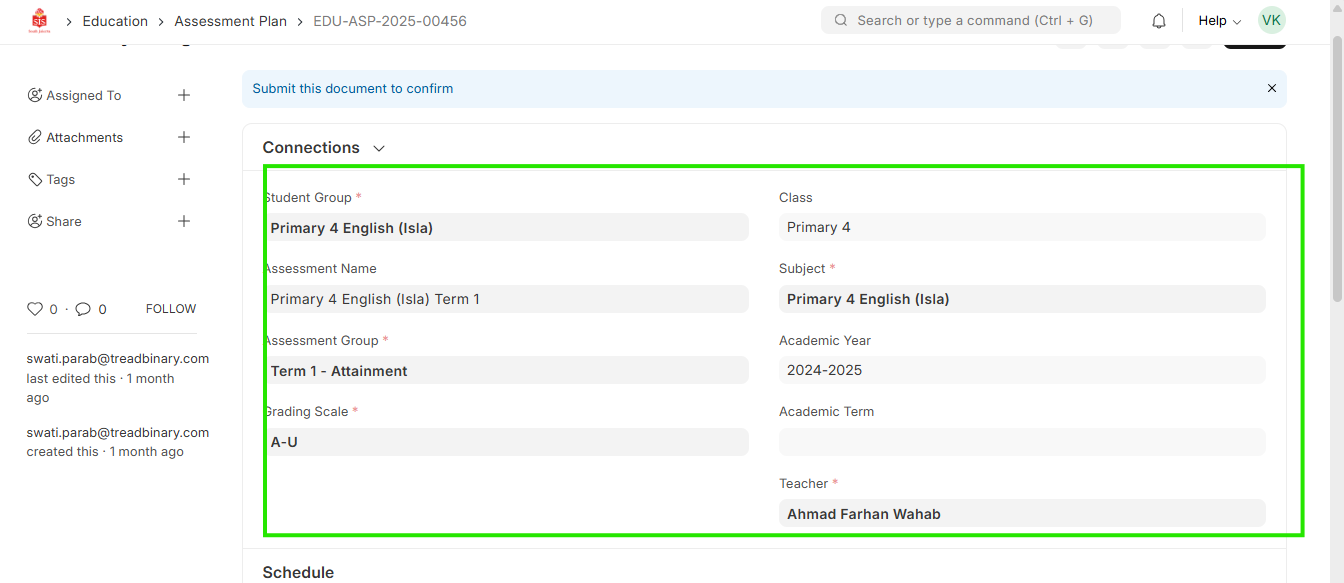Open the Help dropdown menu

1219,21
